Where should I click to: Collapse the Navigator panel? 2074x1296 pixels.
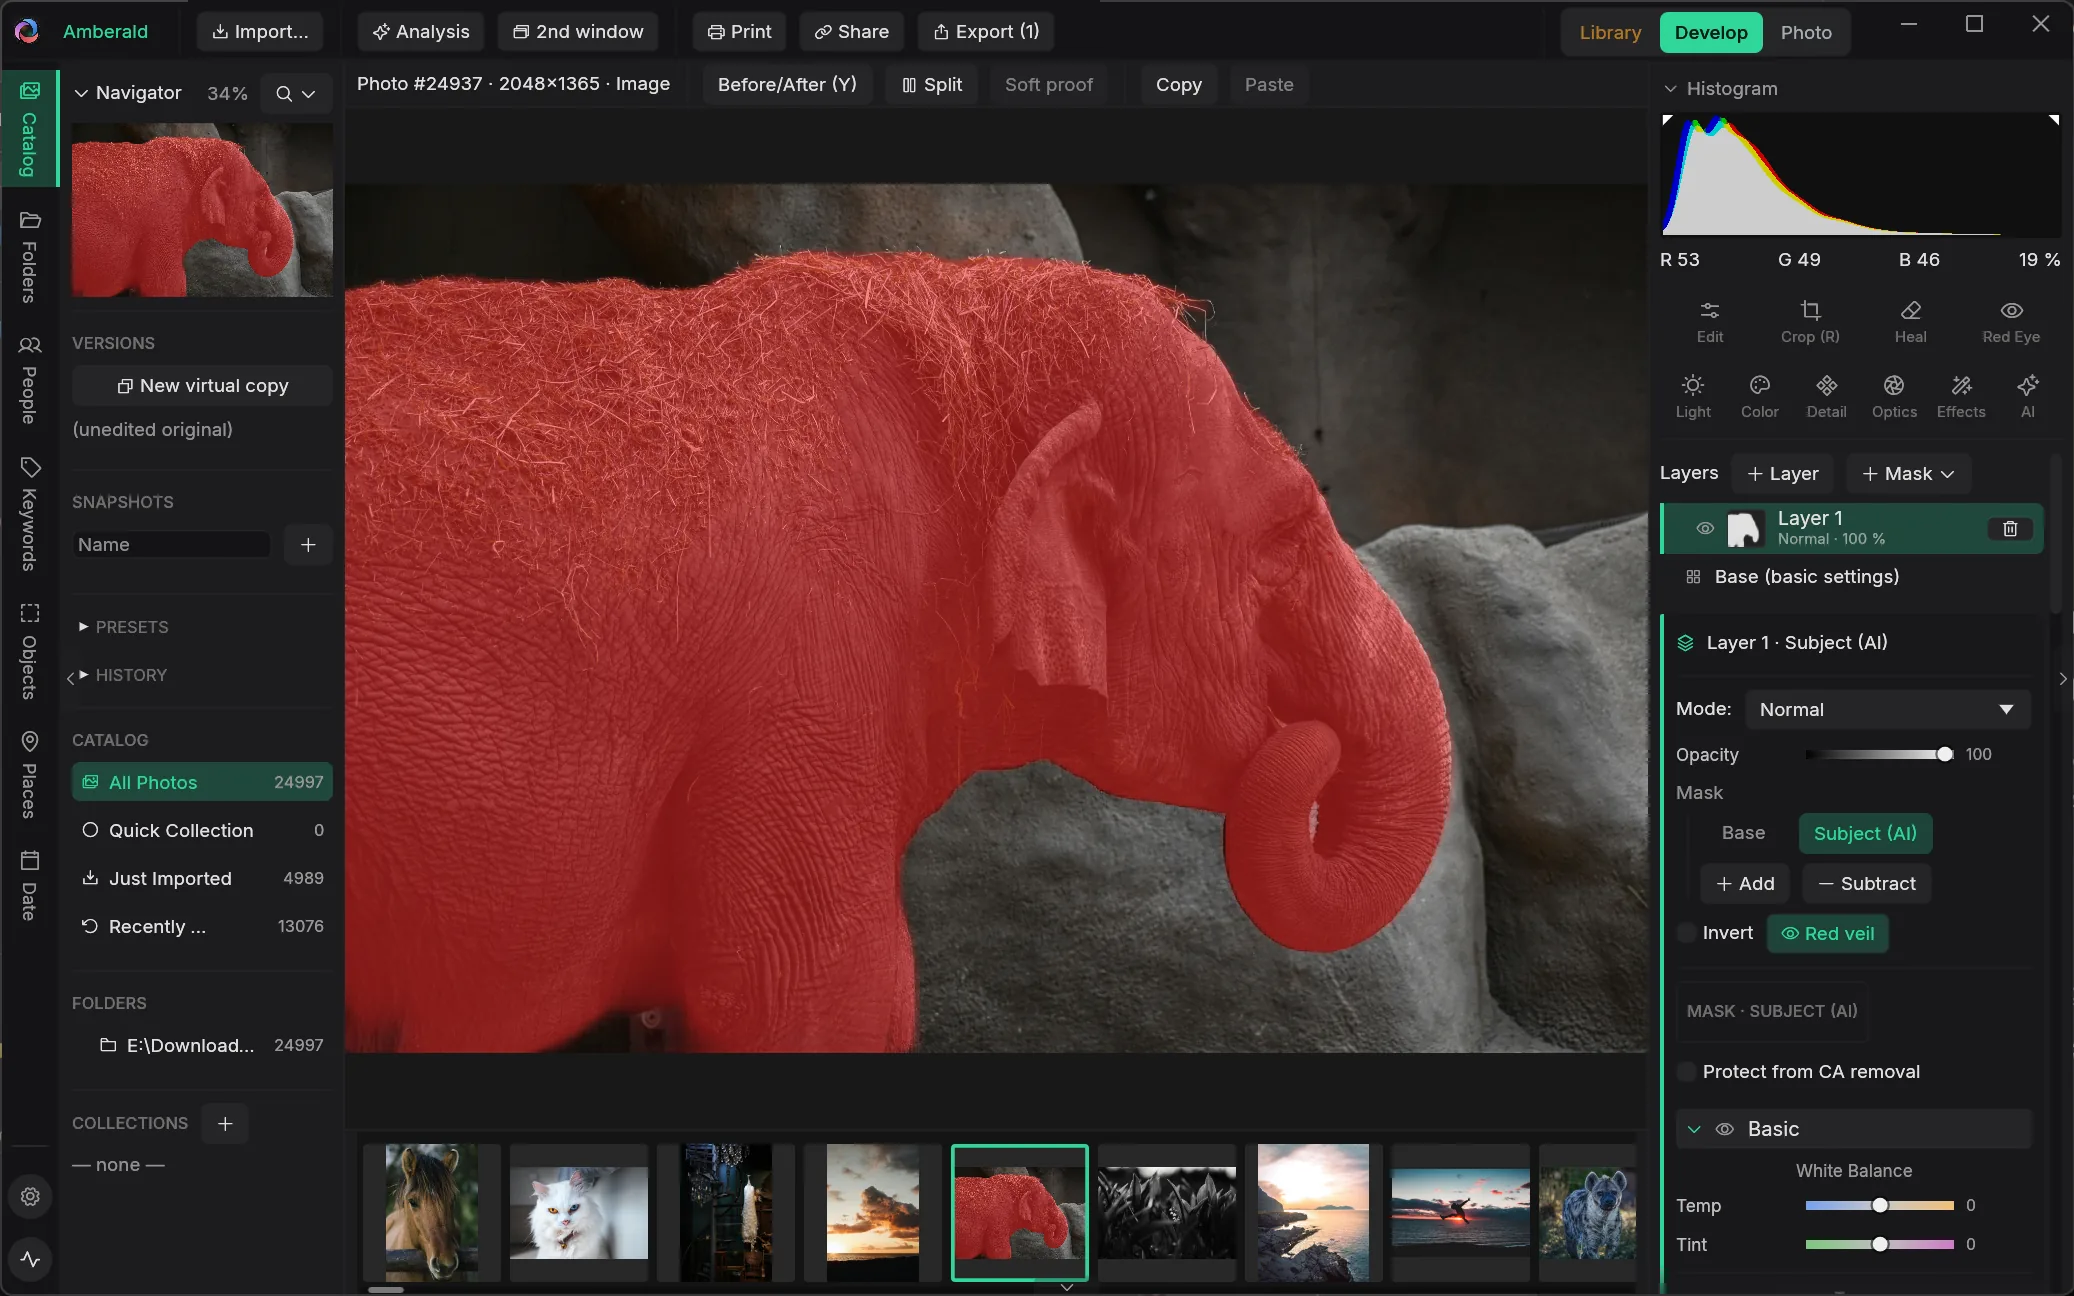coord(82,93)
